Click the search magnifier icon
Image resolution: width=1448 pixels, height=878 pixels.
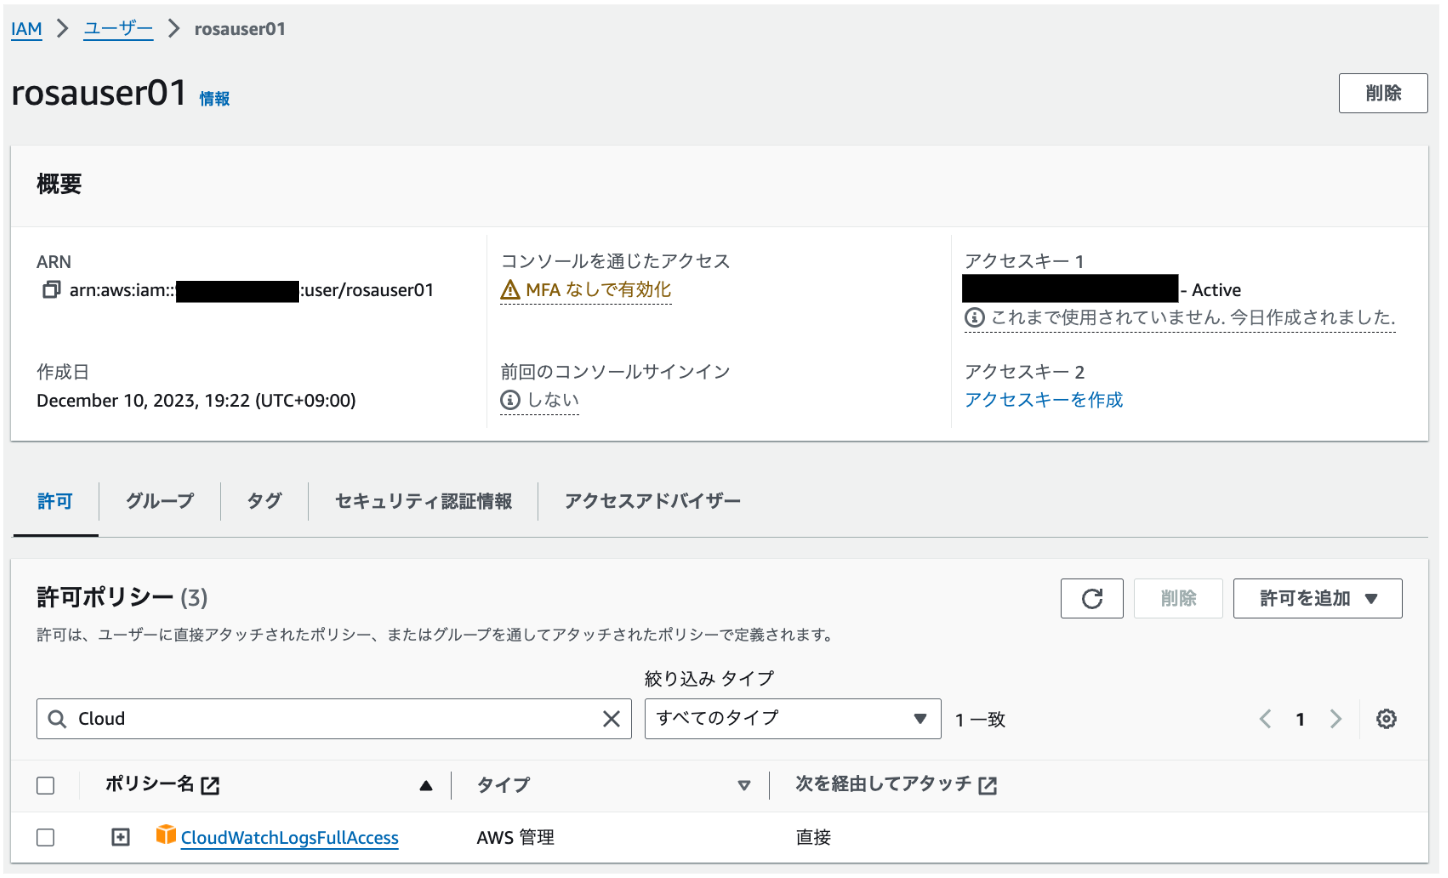[x=58, y=719]
